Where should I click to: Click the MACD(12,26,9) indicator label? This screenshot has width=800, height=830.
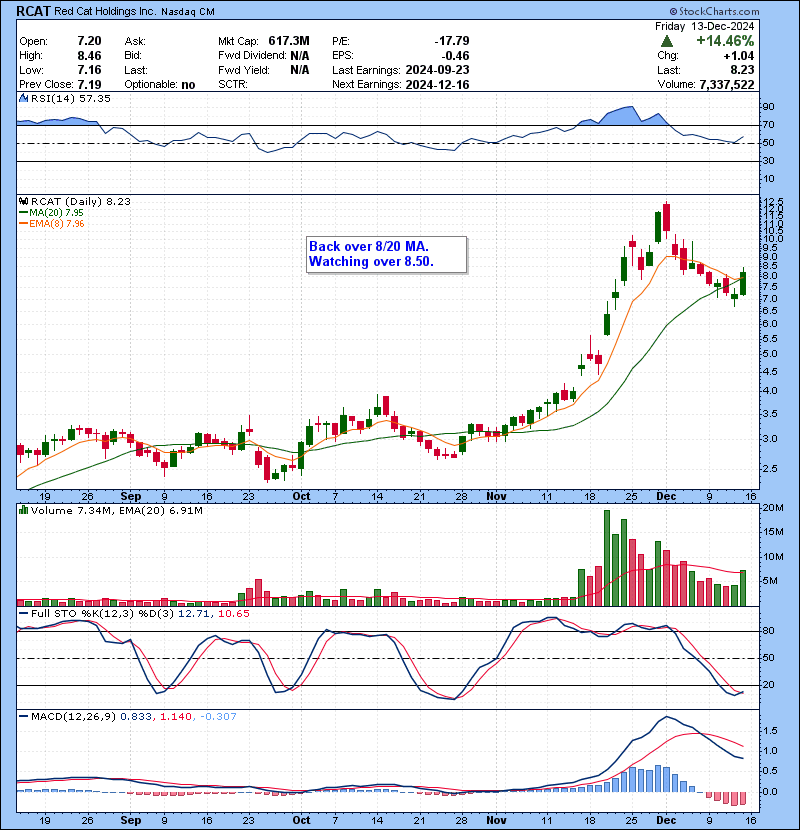73,717
